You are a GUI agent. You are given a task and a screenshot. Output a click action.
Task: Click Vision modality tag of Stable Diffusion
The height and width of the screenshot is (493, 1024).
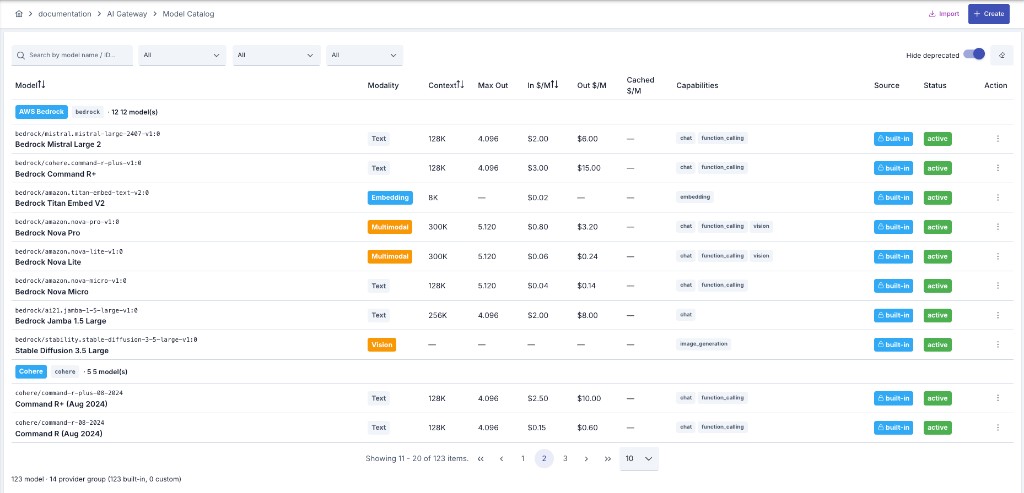coord(382,344)
